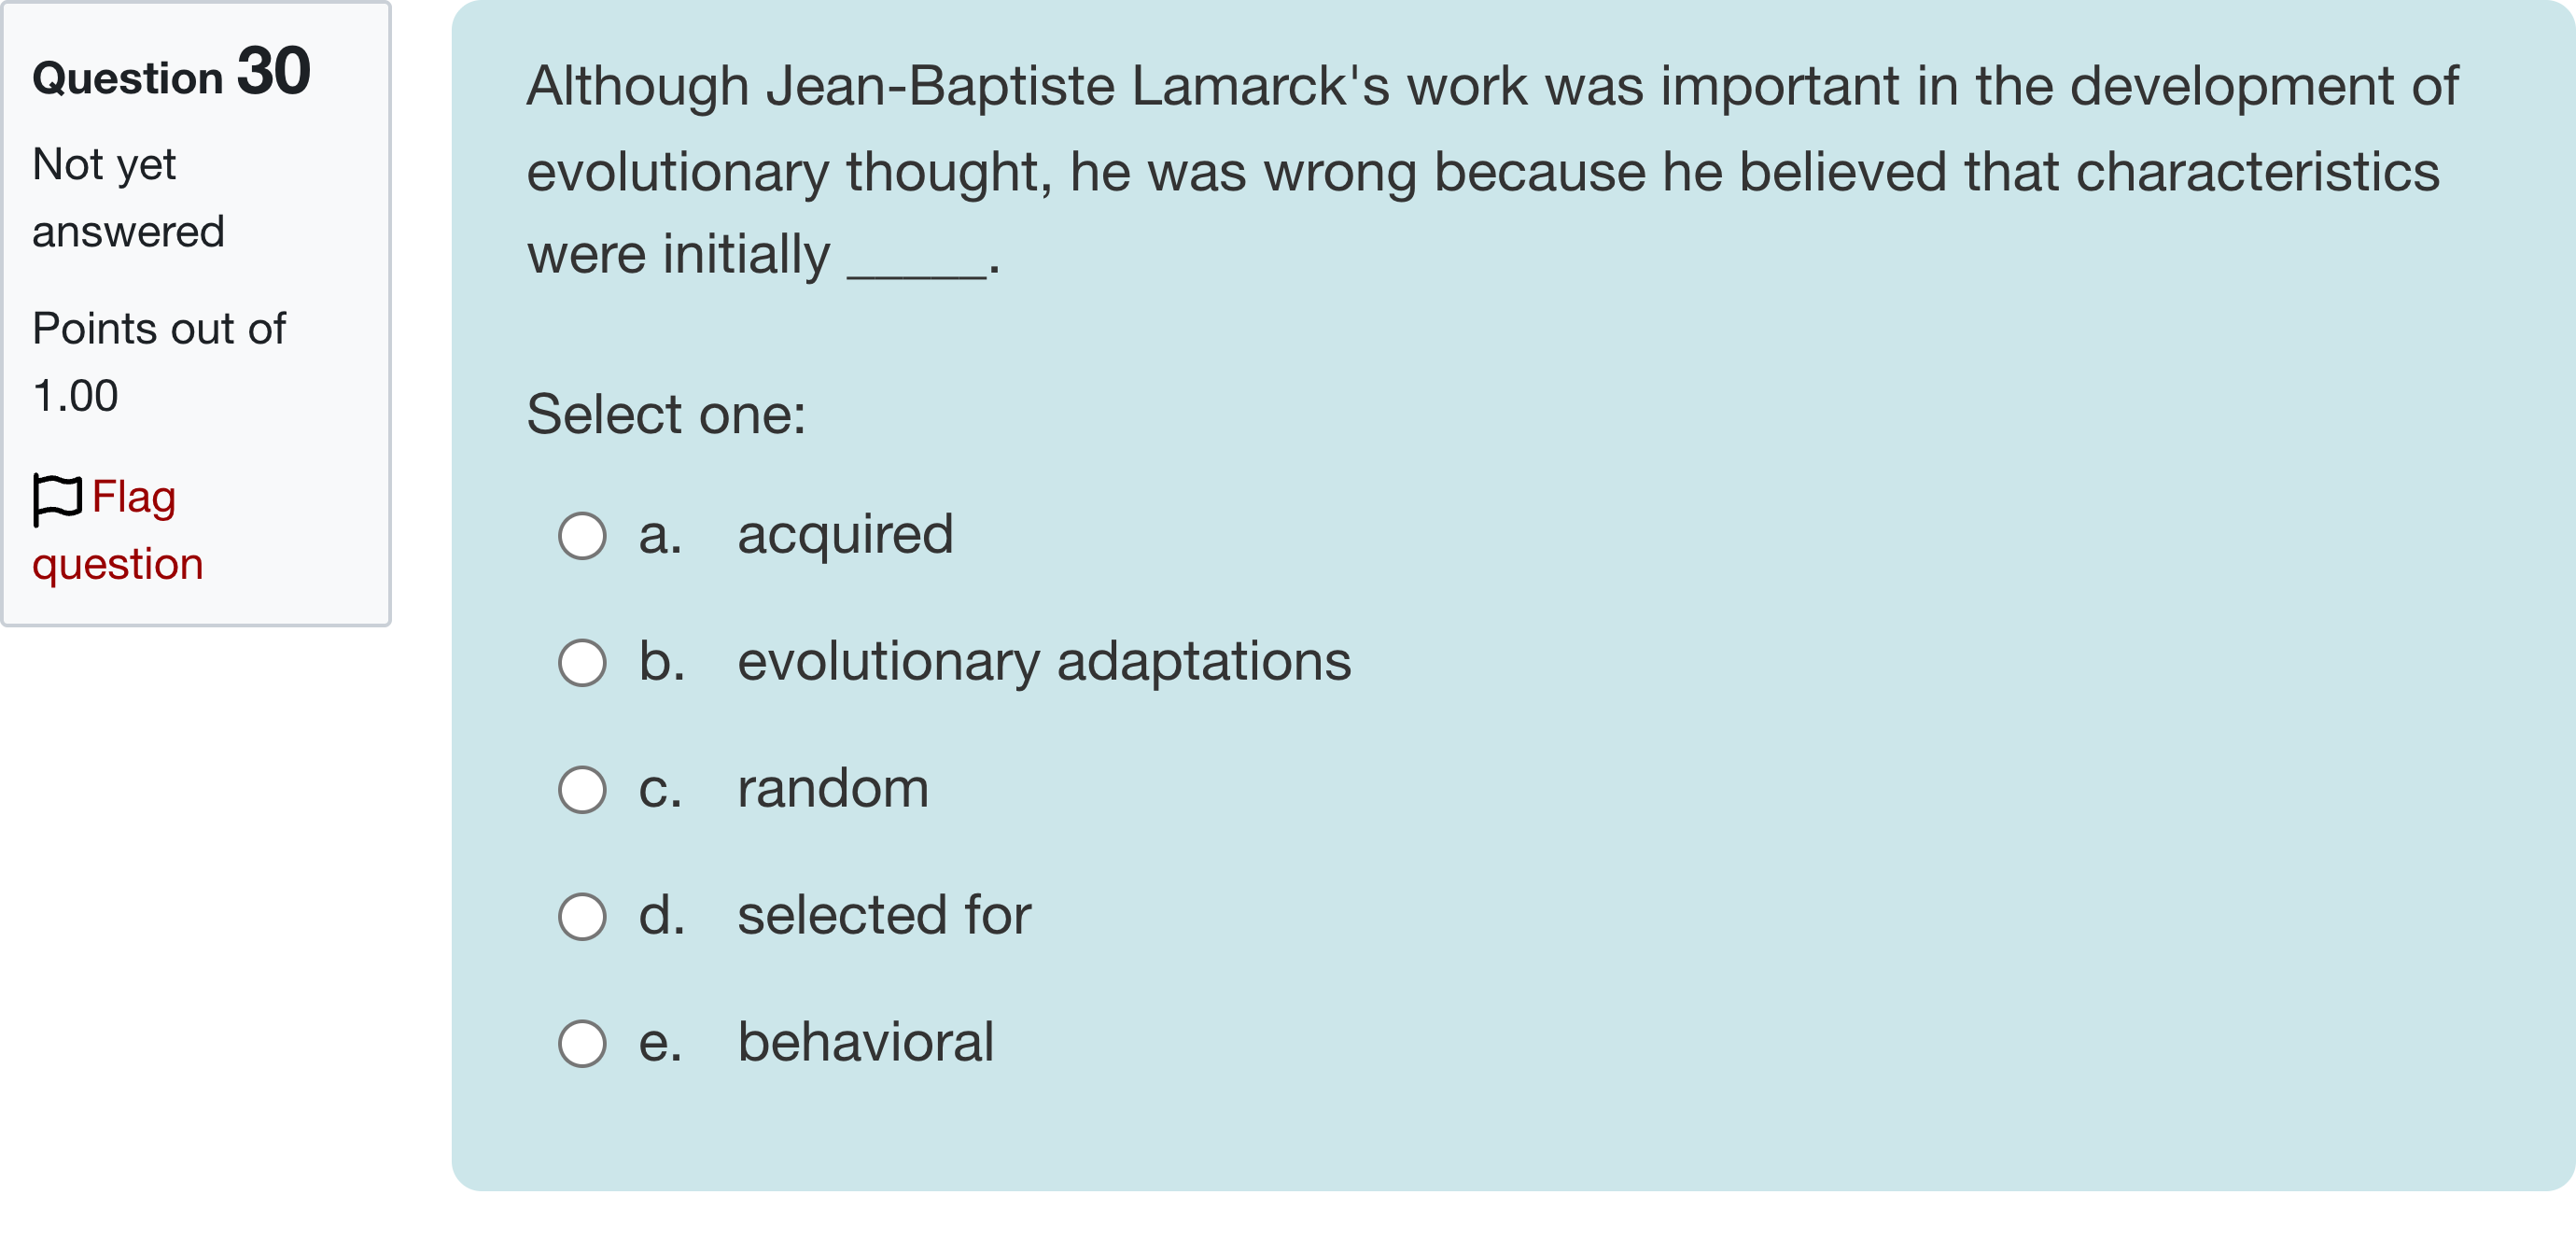Screen dimensions: 2576x1251
Task: Click the 'acquired' answer label
Action: point(845,534)
